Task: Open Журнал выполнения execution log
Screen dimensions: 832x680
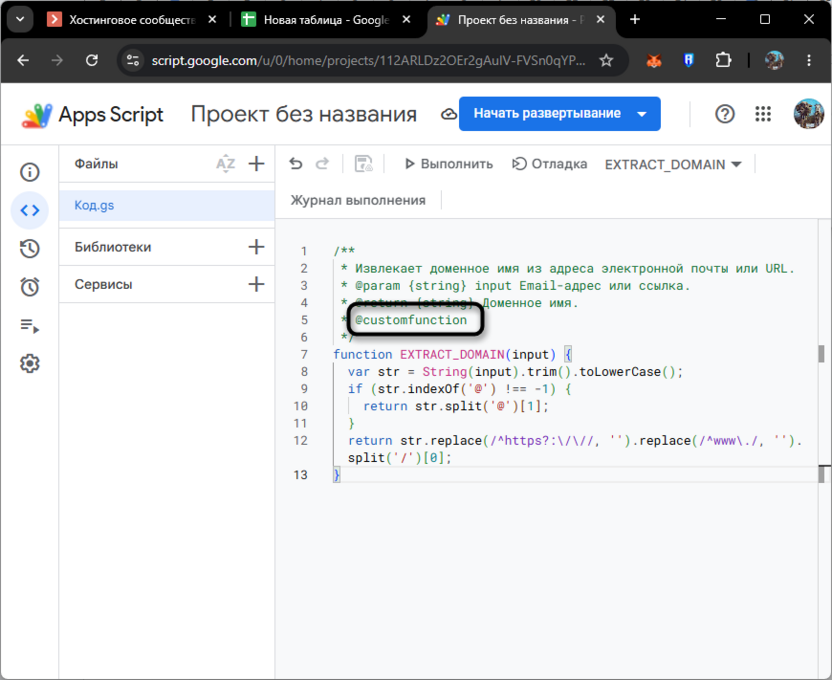Action: (x=358, y=200)
